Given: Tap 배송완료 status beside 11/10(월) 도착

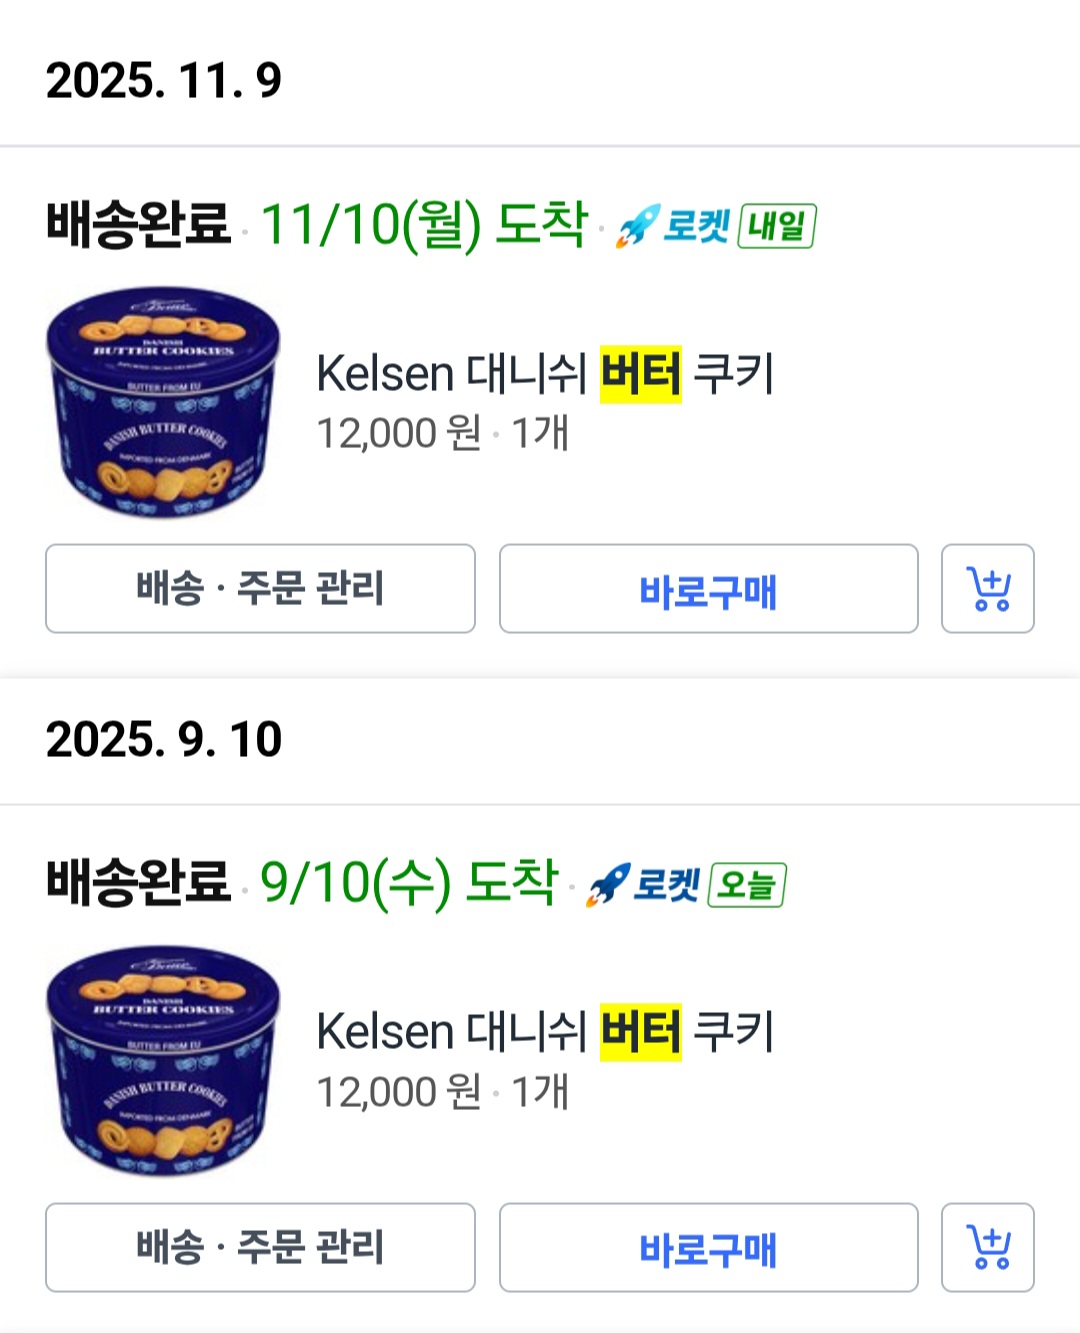Looking at the screenshot, I should click(138, 224).
